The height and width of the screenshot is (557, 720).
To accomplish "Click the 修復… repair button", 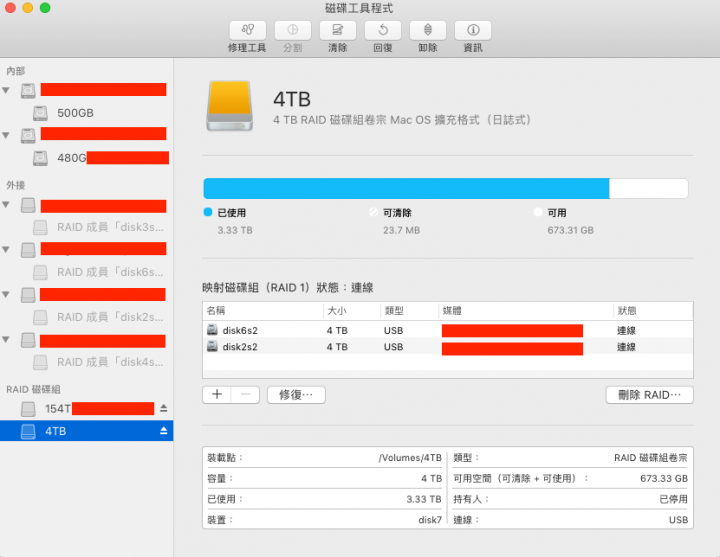I will 296,394.
